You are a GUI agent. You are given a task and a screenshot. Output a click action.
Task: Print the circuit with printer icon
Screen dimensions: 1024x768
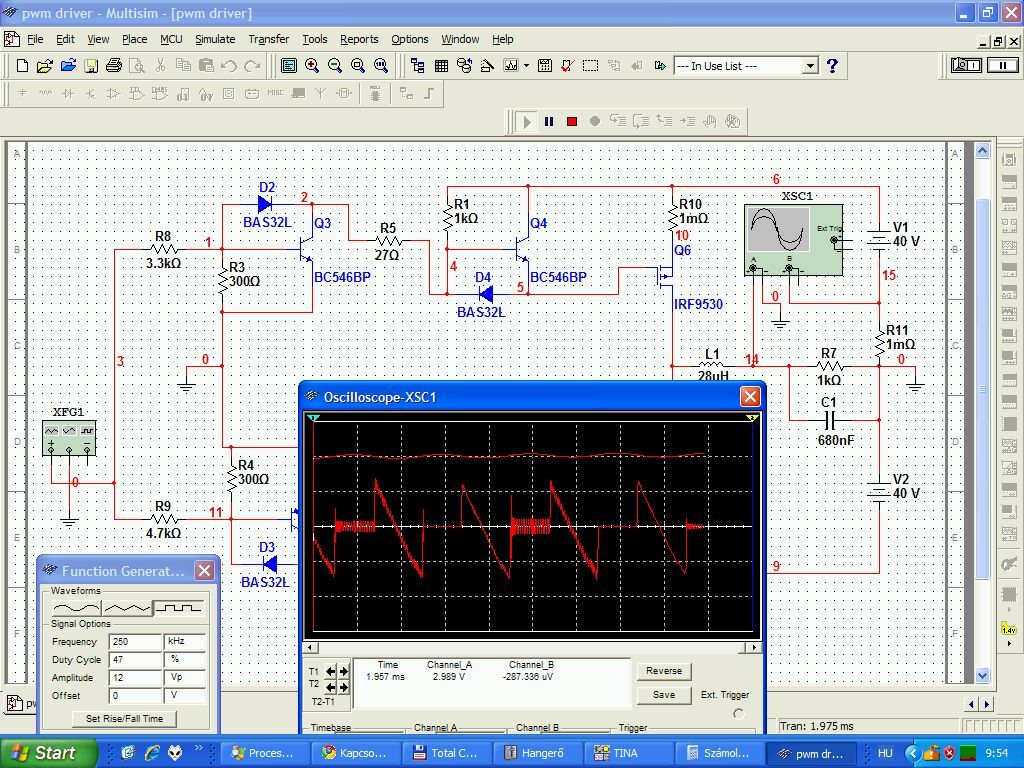click(x=114, y=66)
